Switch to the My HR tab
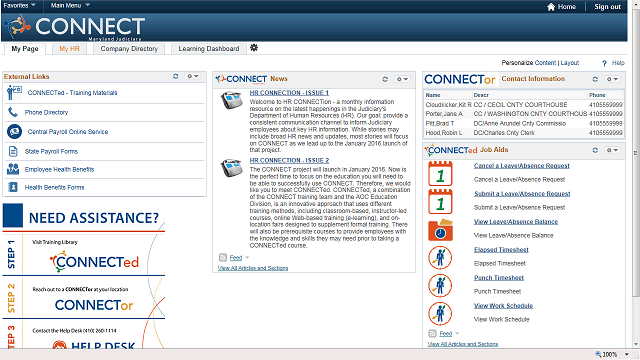The height and width of the screenshot is (360, 640). coord(69,49)
